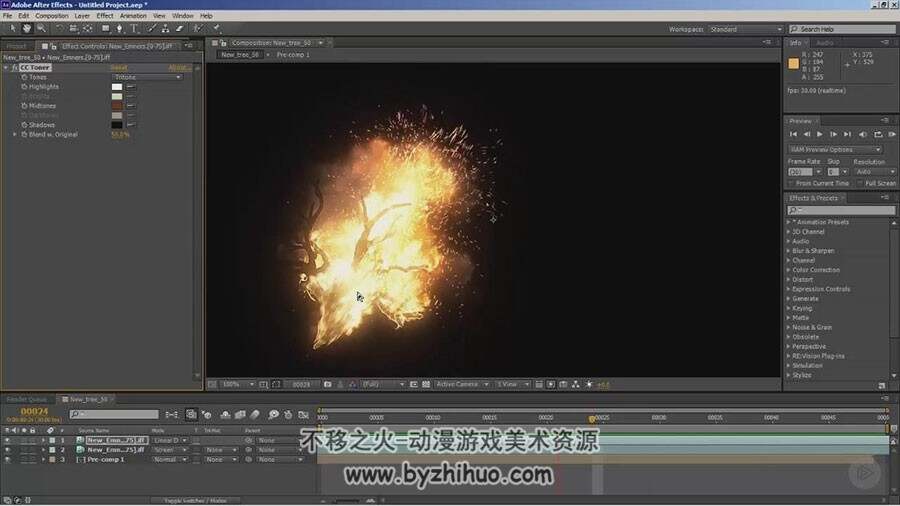Toggle visibility eye of layer 1
This screenshot has width=900, height=506.
point(7,441)
